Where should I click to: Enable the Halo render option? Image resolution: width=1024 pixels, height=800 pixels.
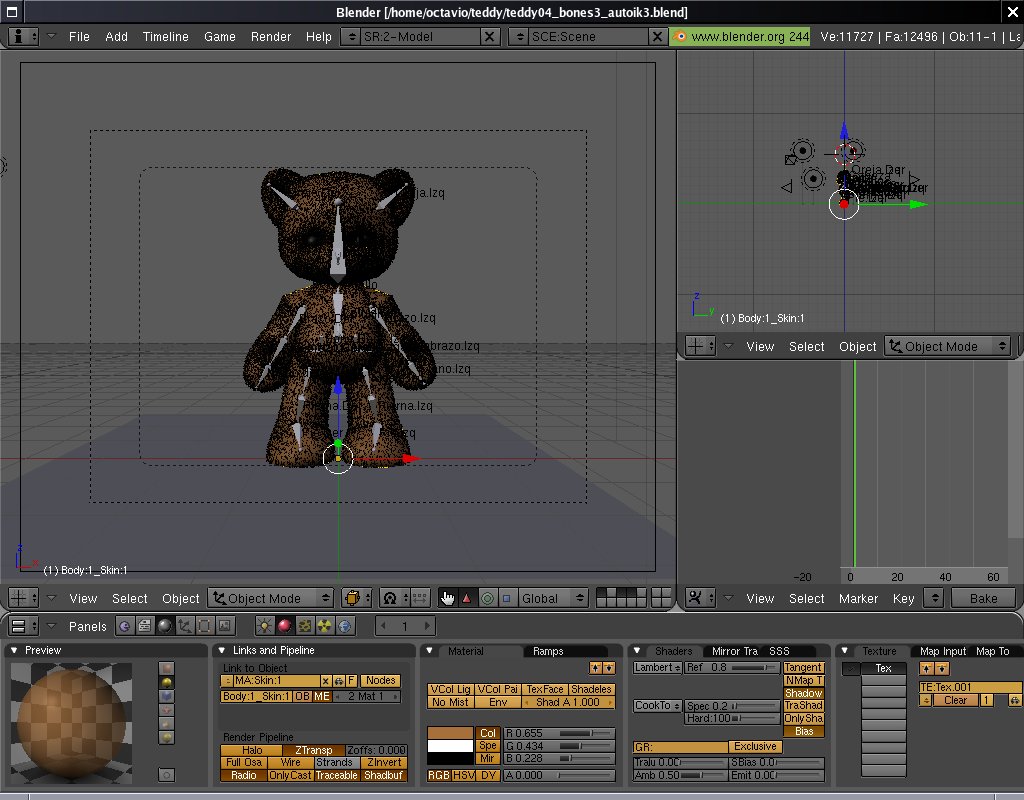tap(251, 750)
